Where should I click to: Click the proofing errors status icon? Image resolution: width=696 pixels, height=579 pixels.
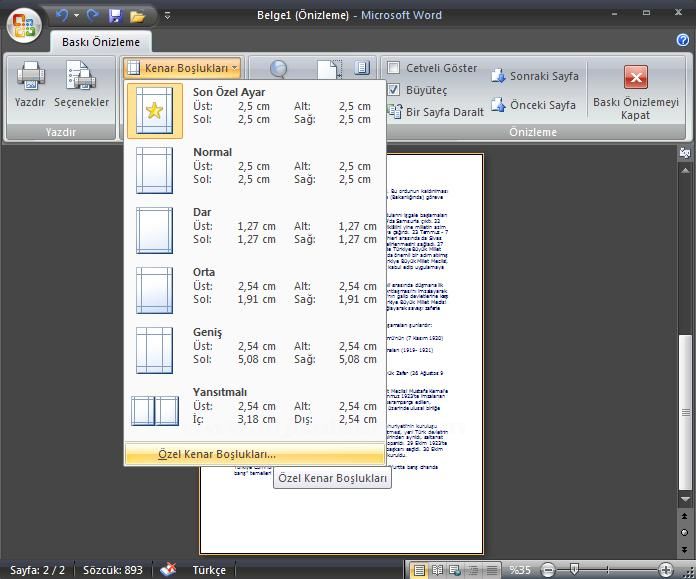click(x=168, y=570)
